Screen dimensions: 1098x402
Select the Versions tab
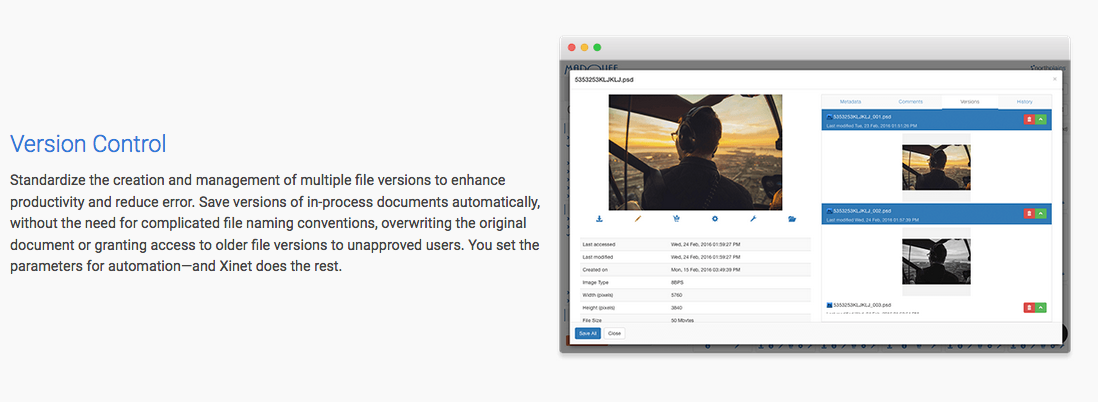pos(969,102)
